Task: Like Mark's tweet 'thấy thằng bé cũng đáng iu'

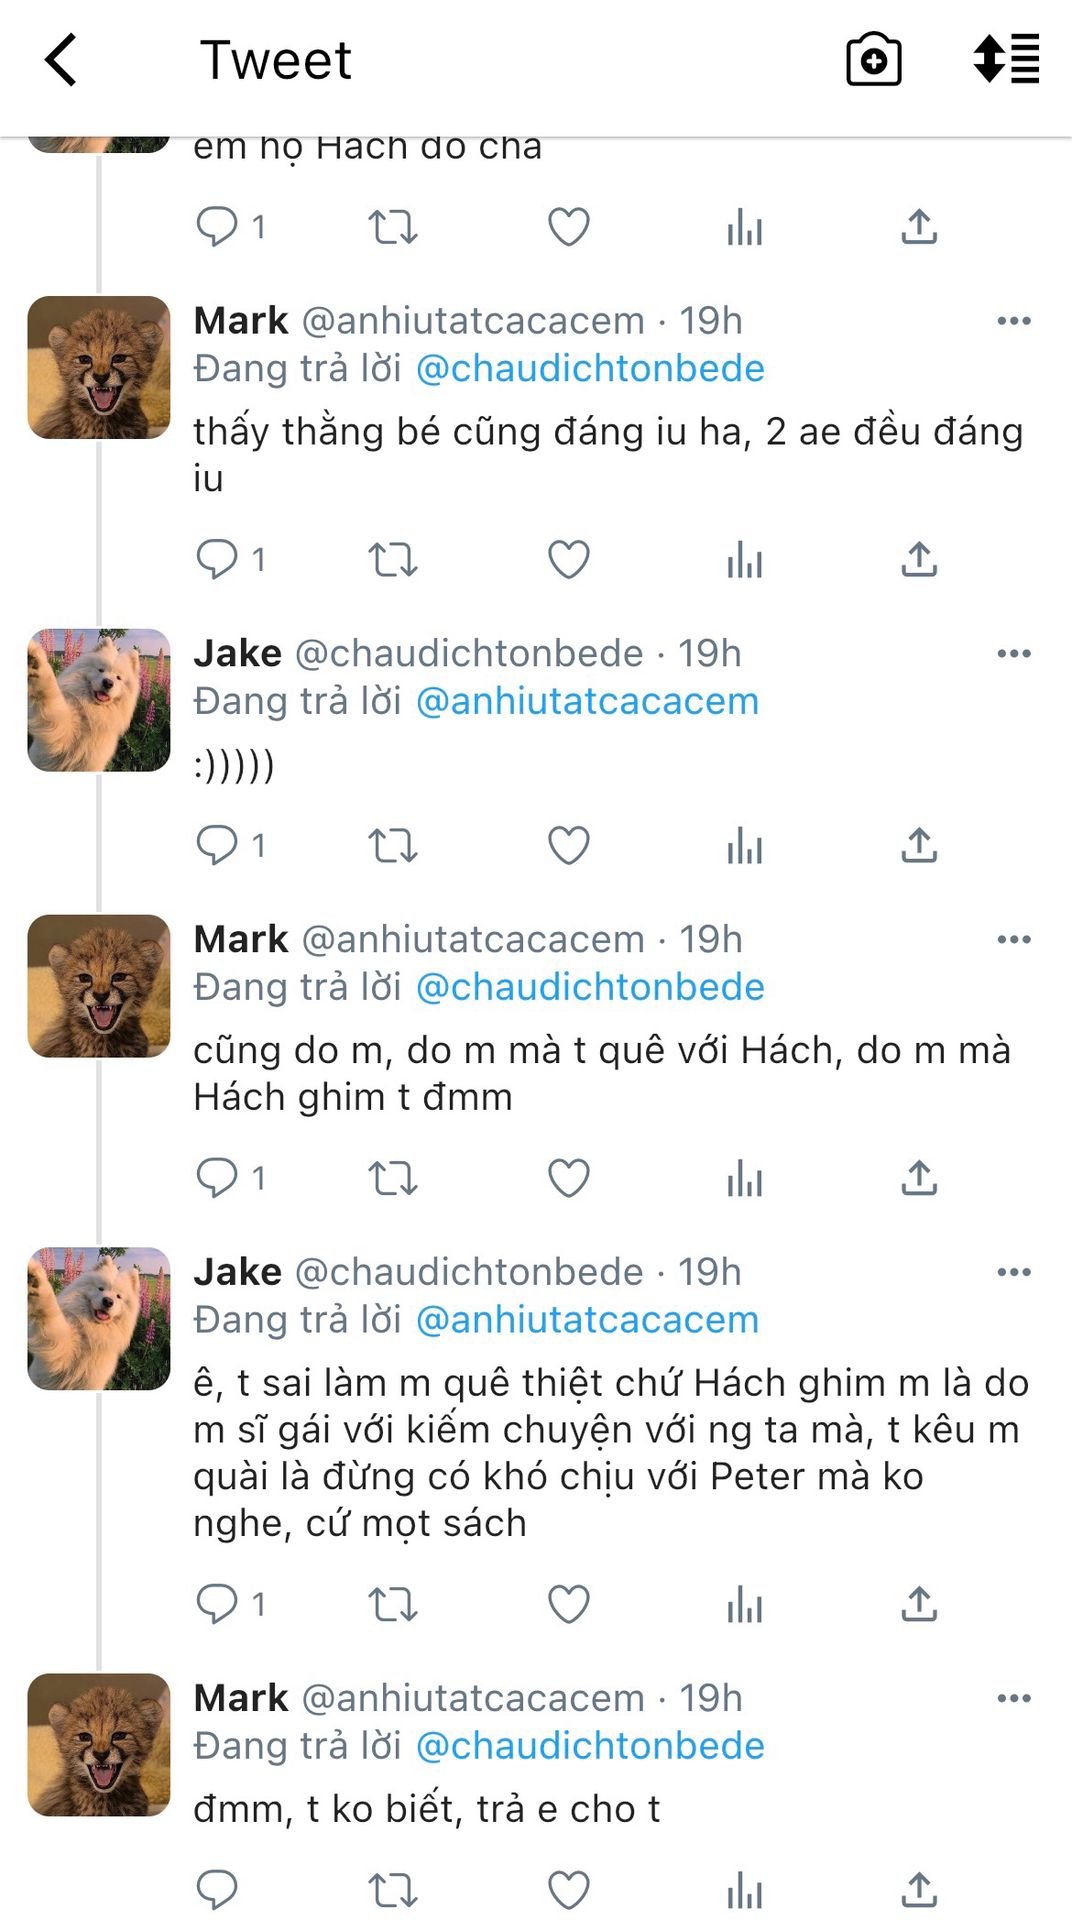Action: tap(568, 559)
